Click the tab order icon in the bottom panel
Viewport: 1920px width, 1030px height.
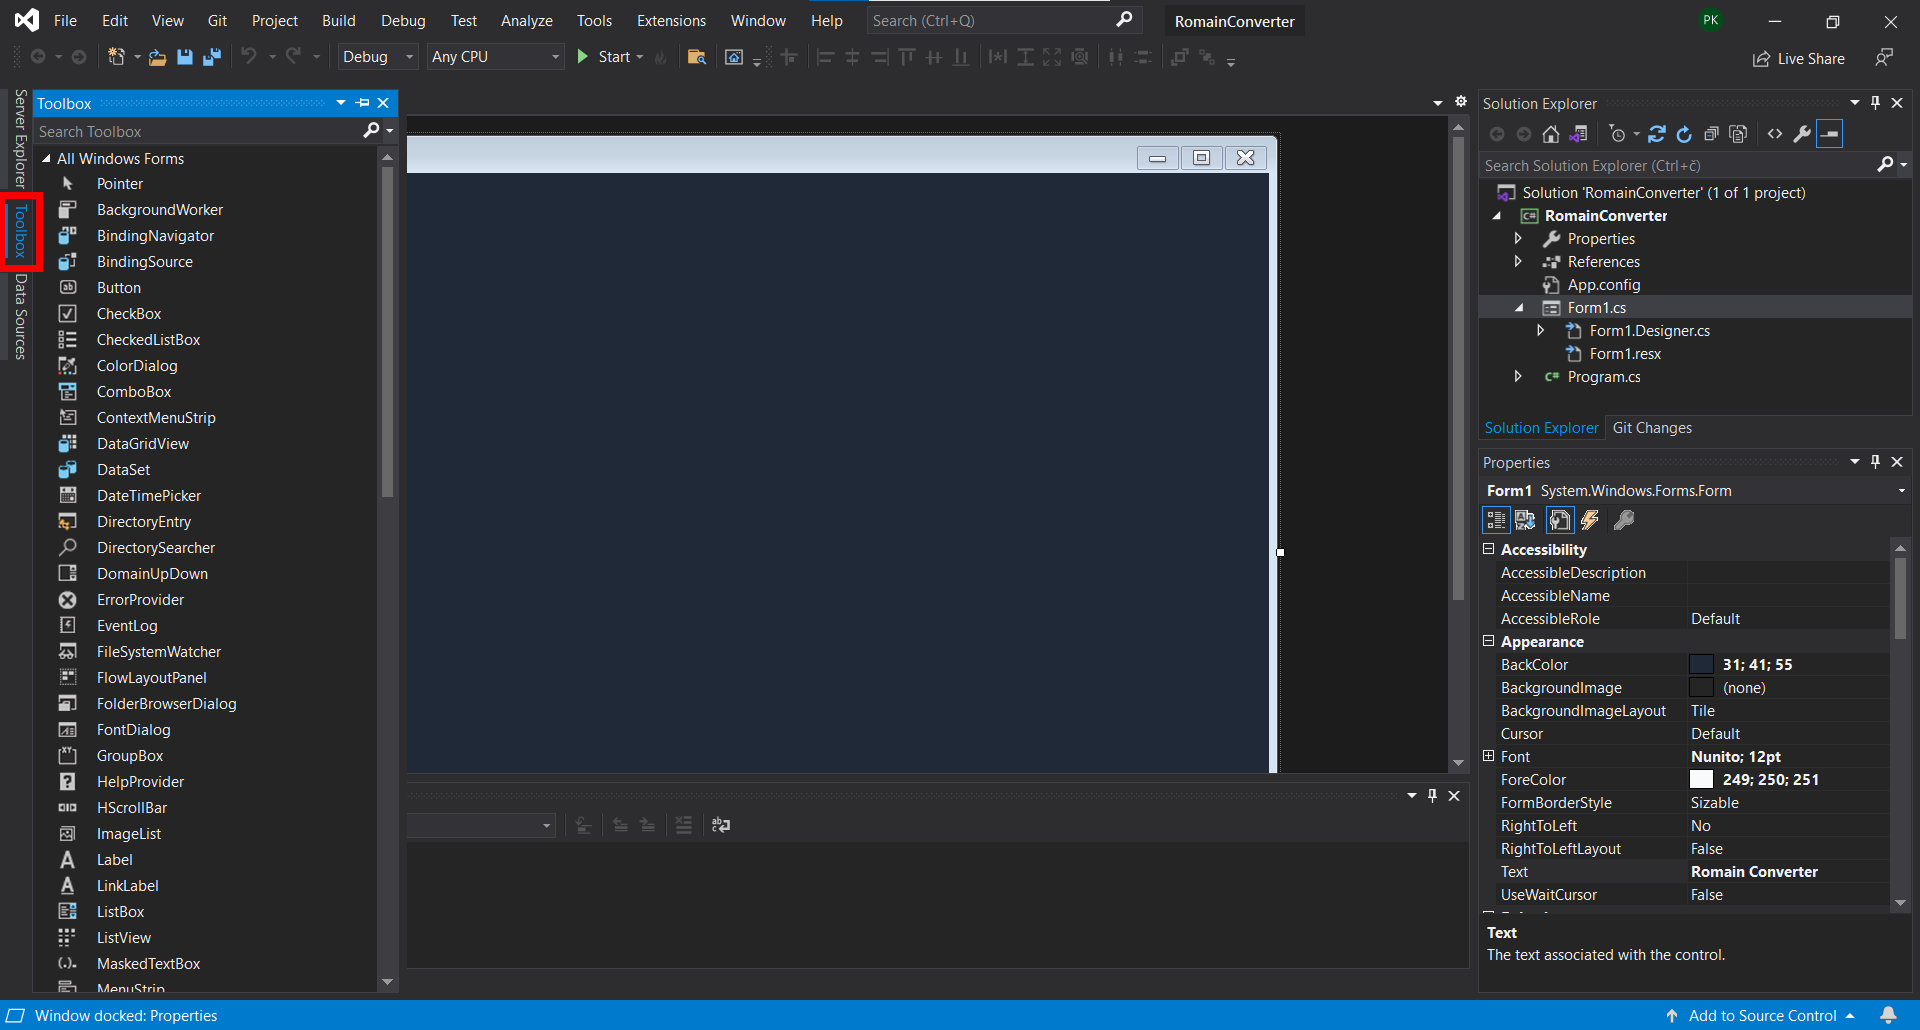[x=721, y=825]
